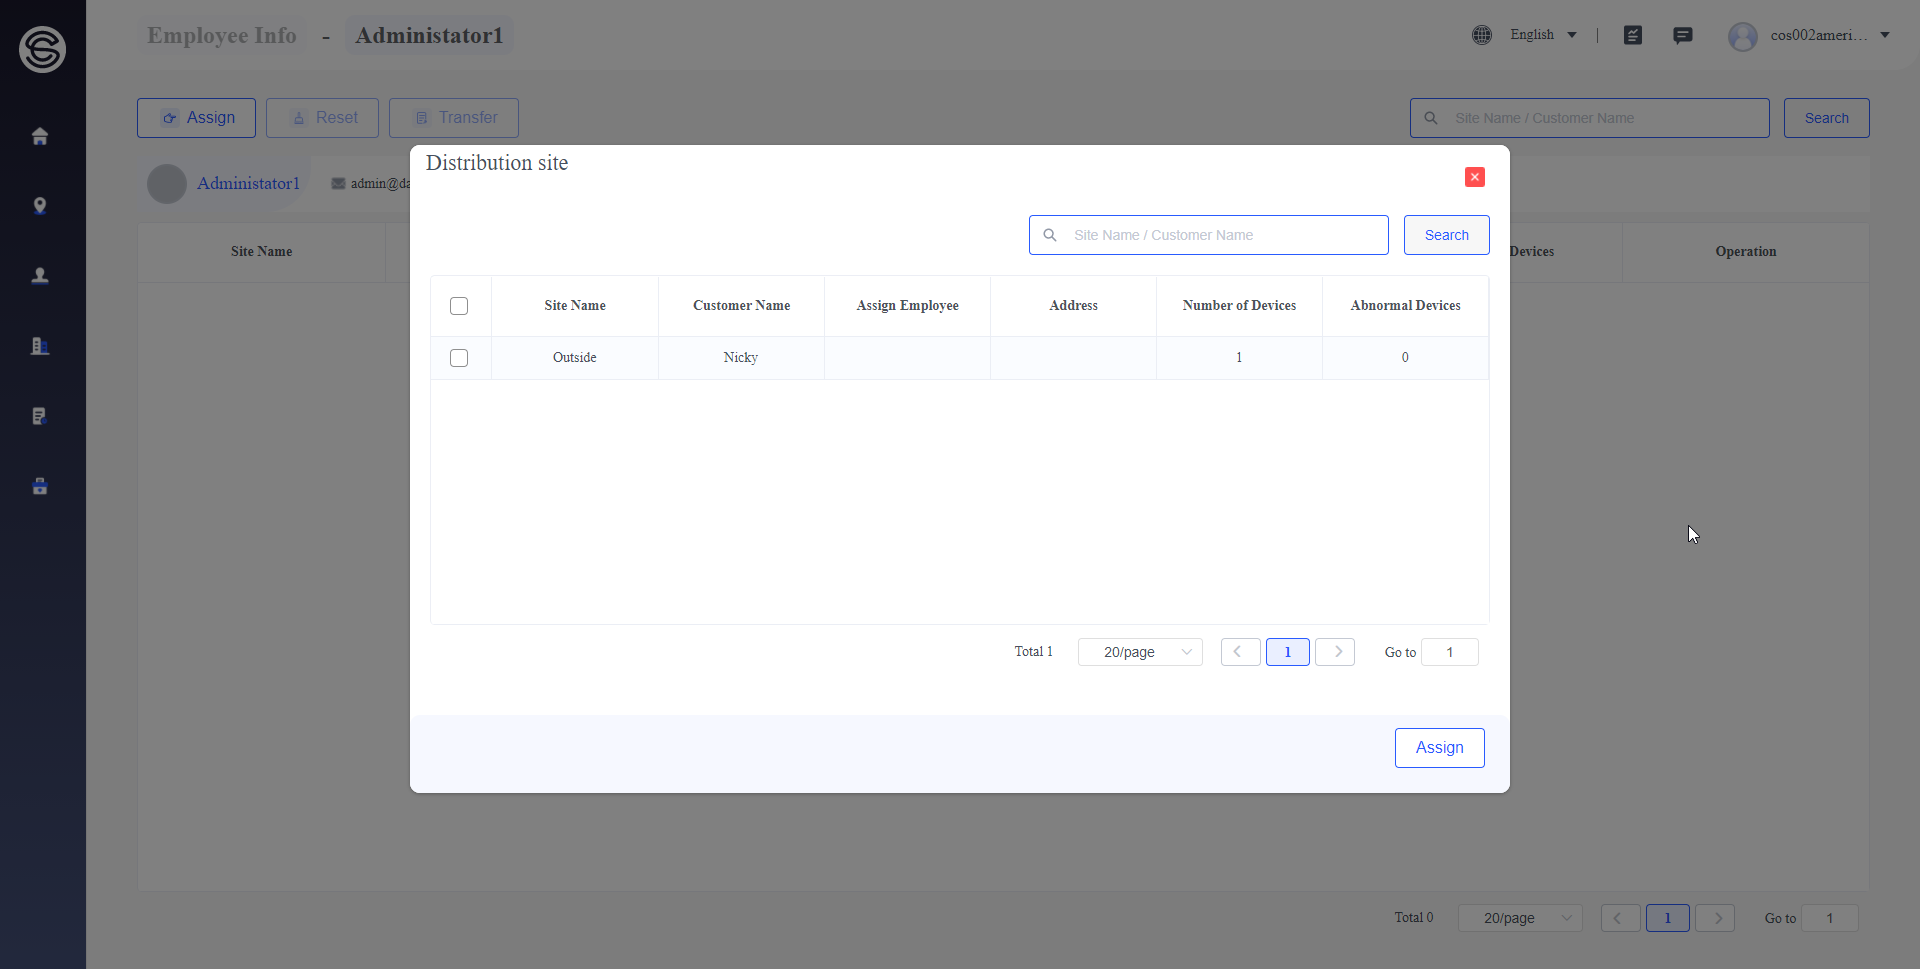
Task: Toggle the select-all checkbox in table header
Action: [x=459, y=306]
